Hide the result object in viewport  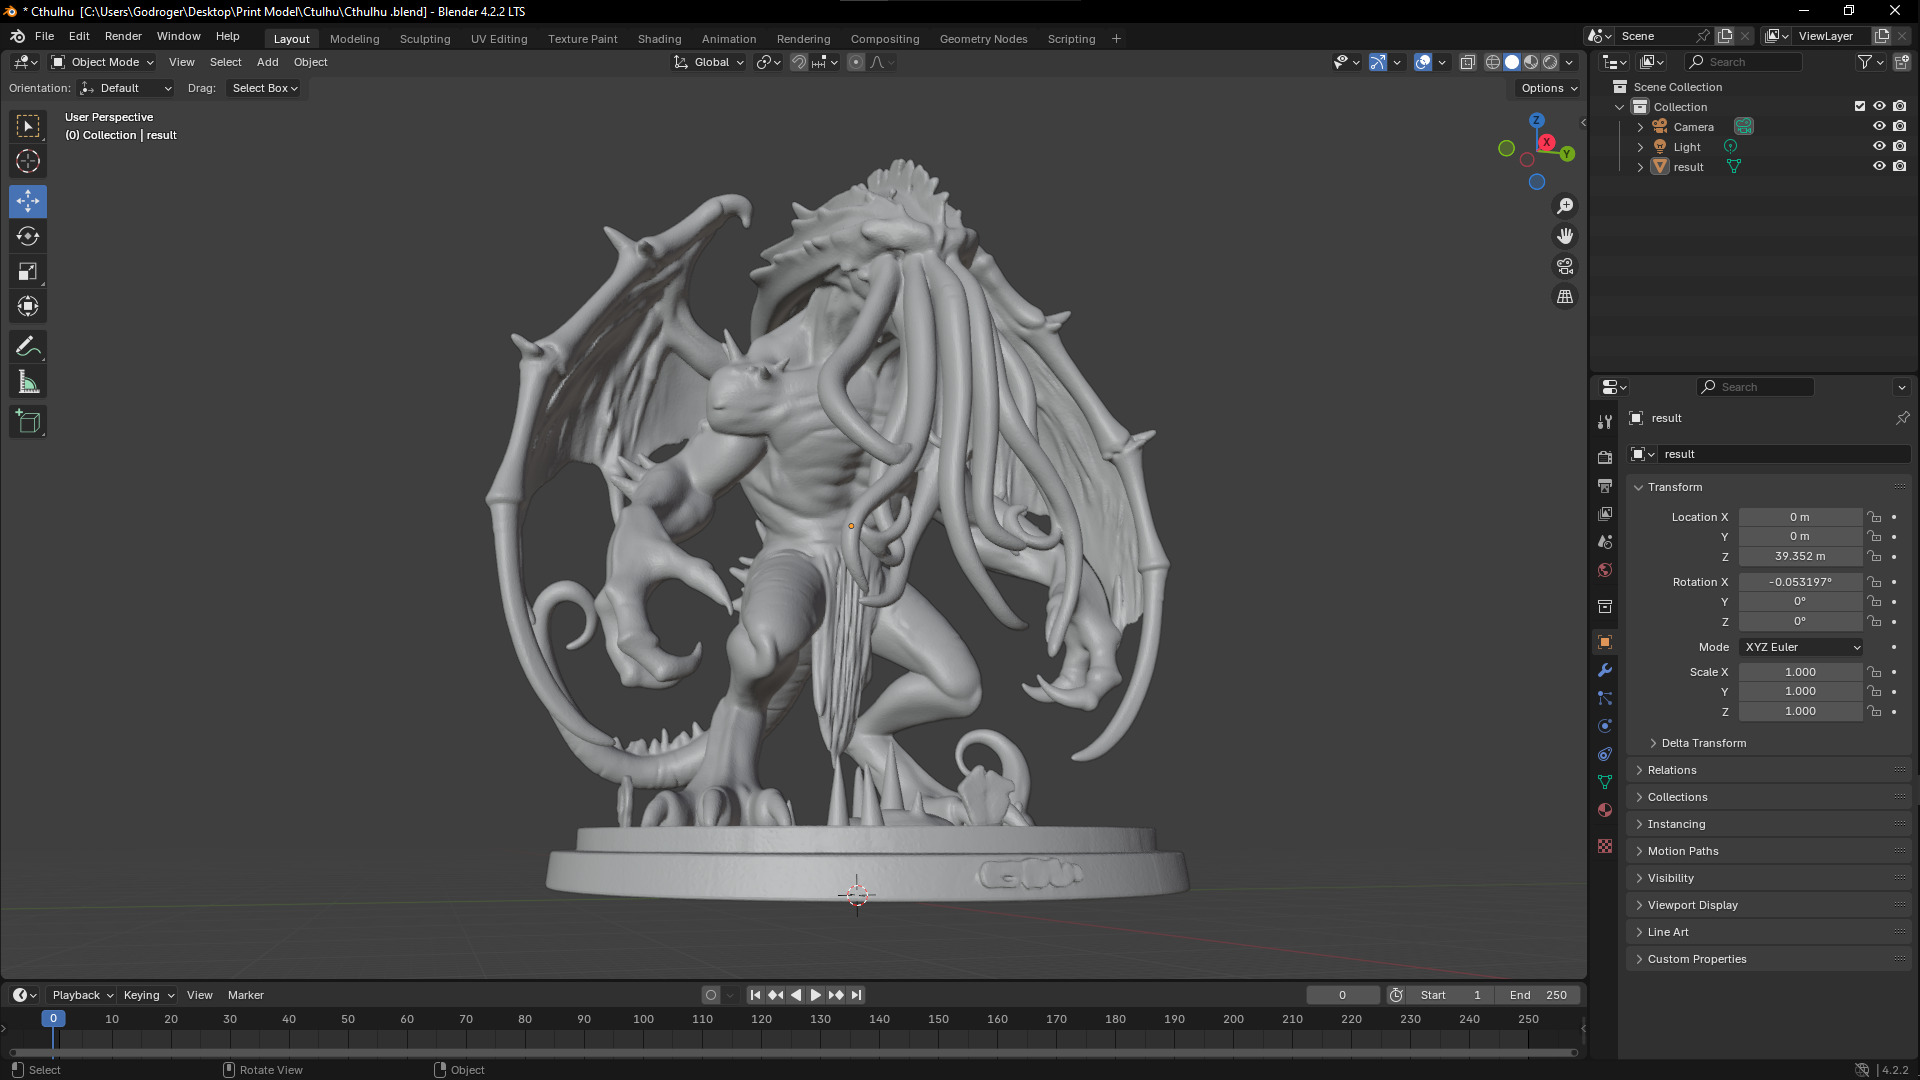1879,166
